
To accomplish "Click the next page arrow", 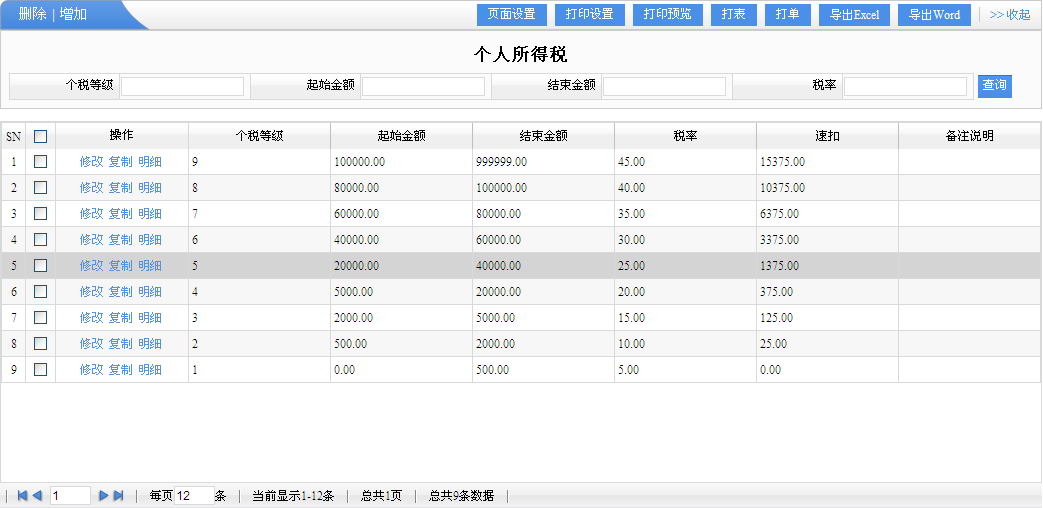I will point(103,496).
